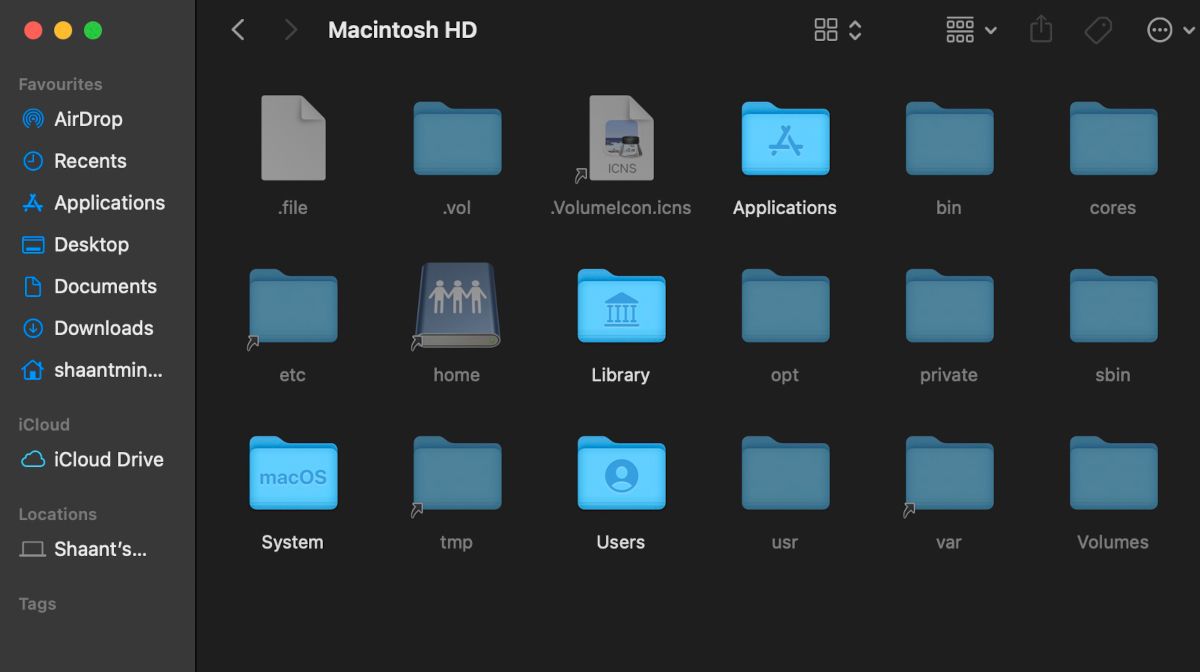Image resolution: width=1200 pixels, height=672 pixels.
Task: Go forward with the right chevron
Action: 291,30
